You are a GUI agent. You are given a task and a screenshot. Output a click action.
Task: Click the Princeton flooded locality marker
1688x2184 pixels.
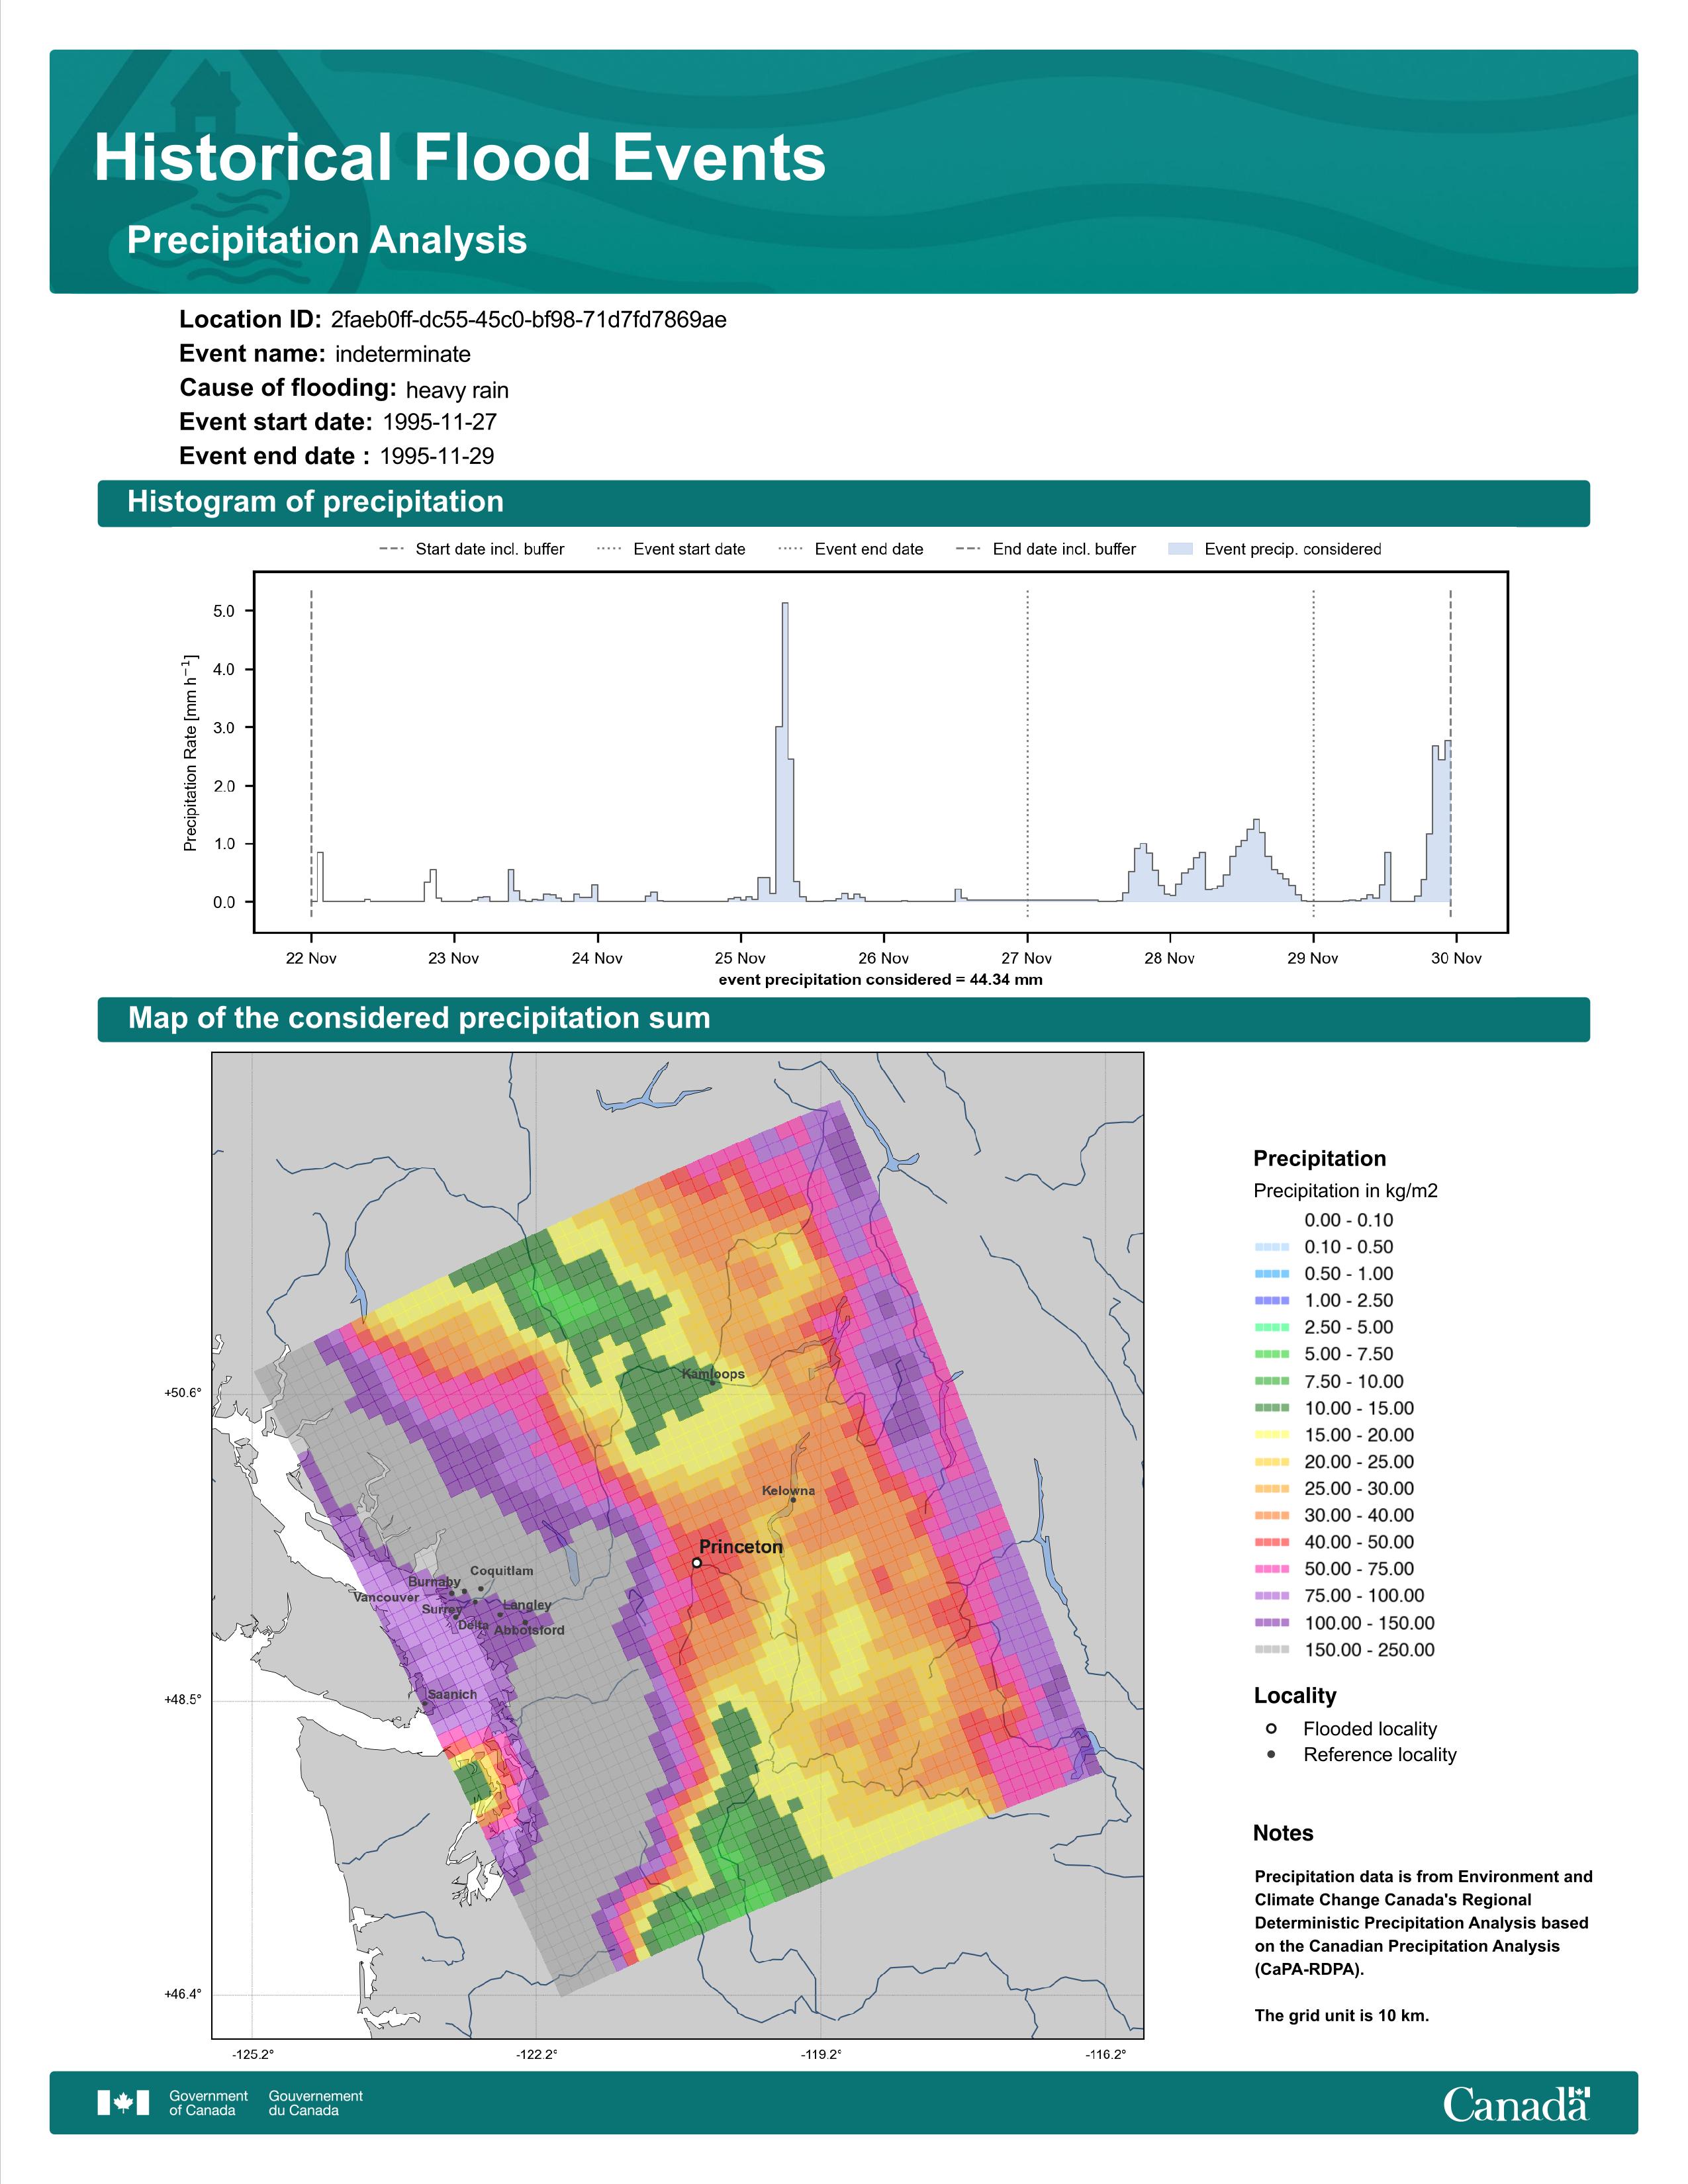697,1562
